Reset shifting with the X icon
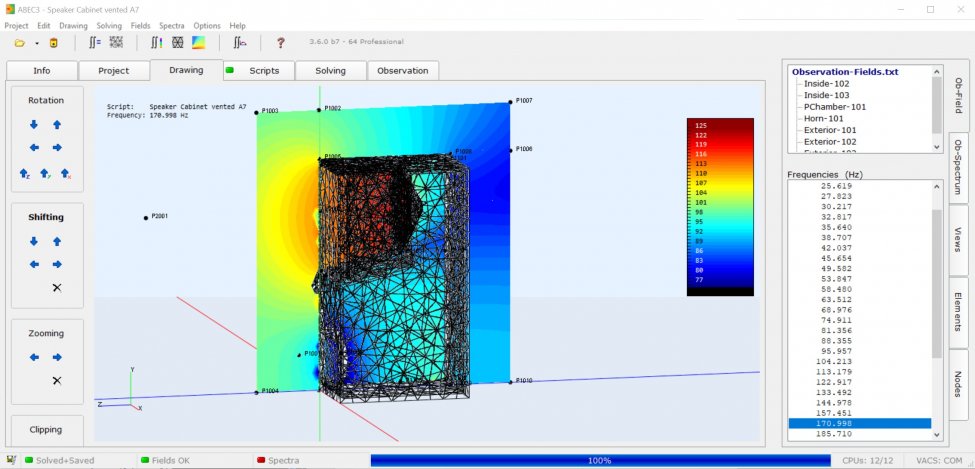975x469 pixels. point(57,288)
